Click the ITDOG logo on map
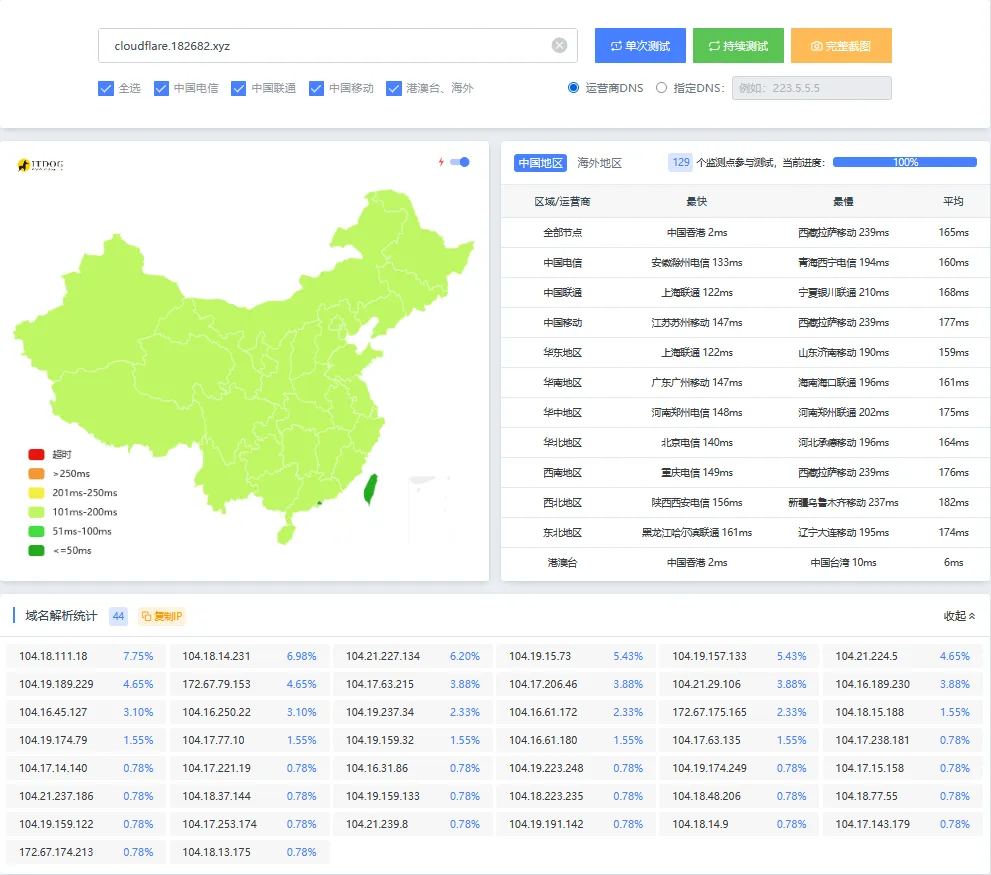Viewport: 991px width, 875px height. [x=40, y=165]
